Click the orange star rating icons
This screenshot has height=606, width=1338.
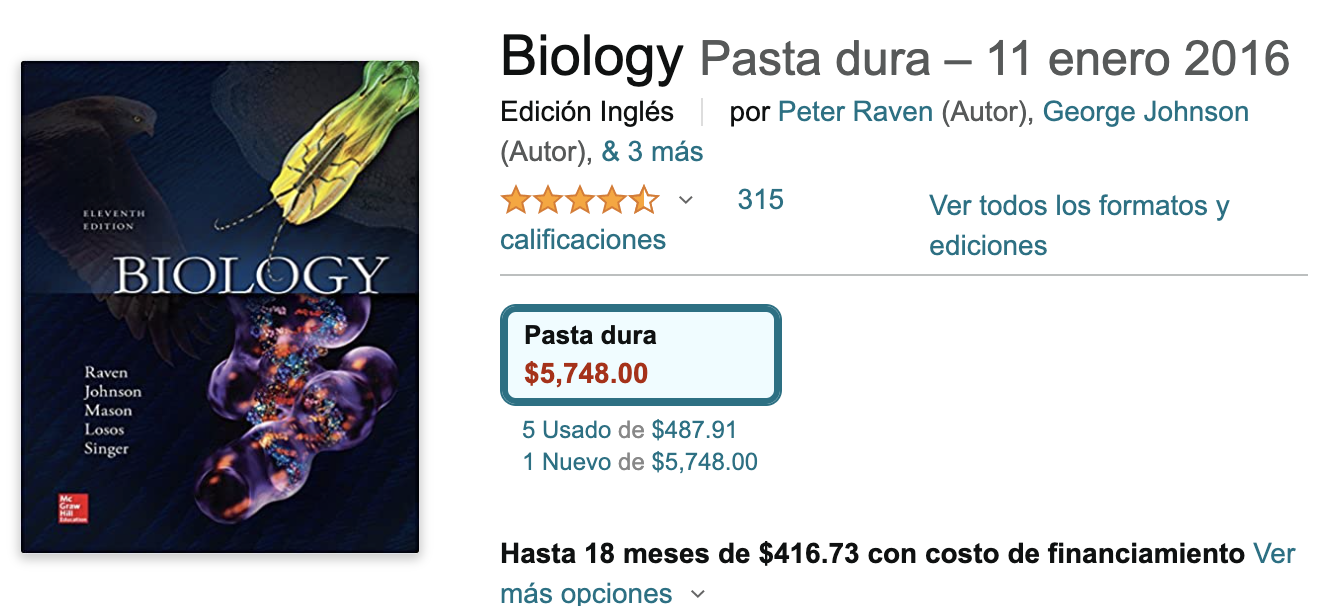(579, 201)
